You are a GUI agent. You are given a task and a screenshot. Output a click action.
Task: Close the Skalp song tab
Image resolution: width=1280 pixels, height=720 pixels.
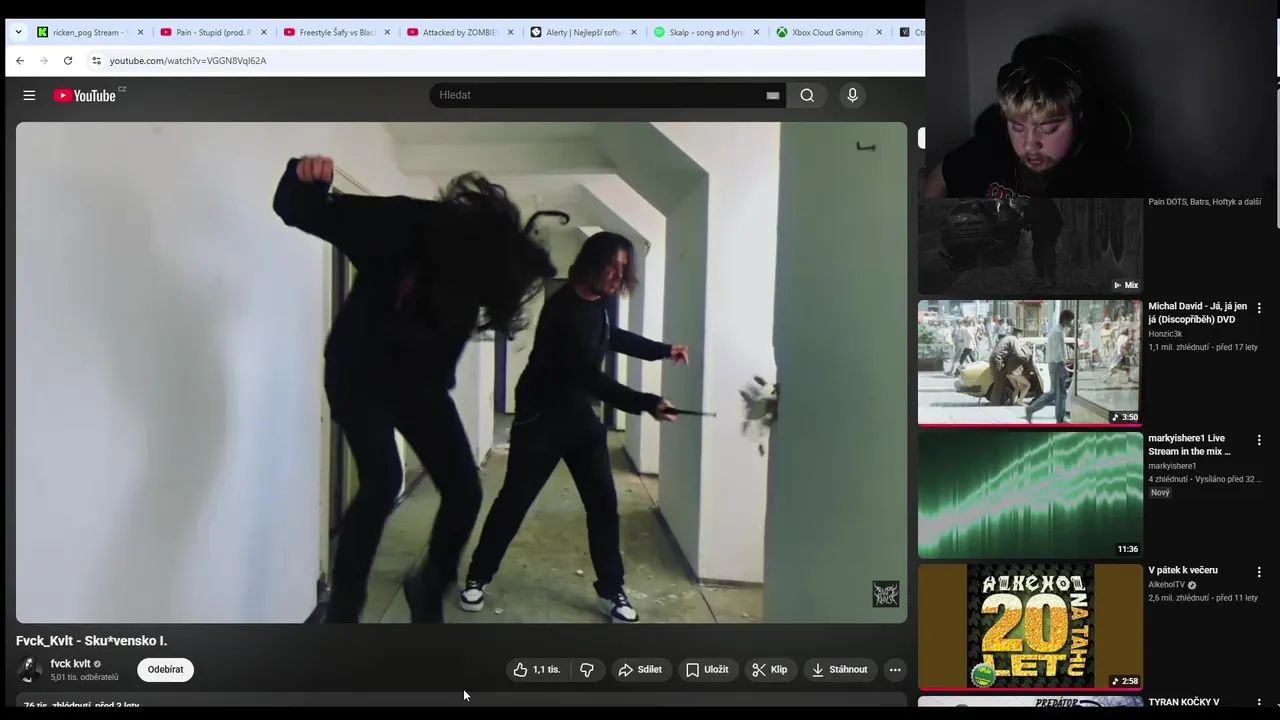[756, 32]
